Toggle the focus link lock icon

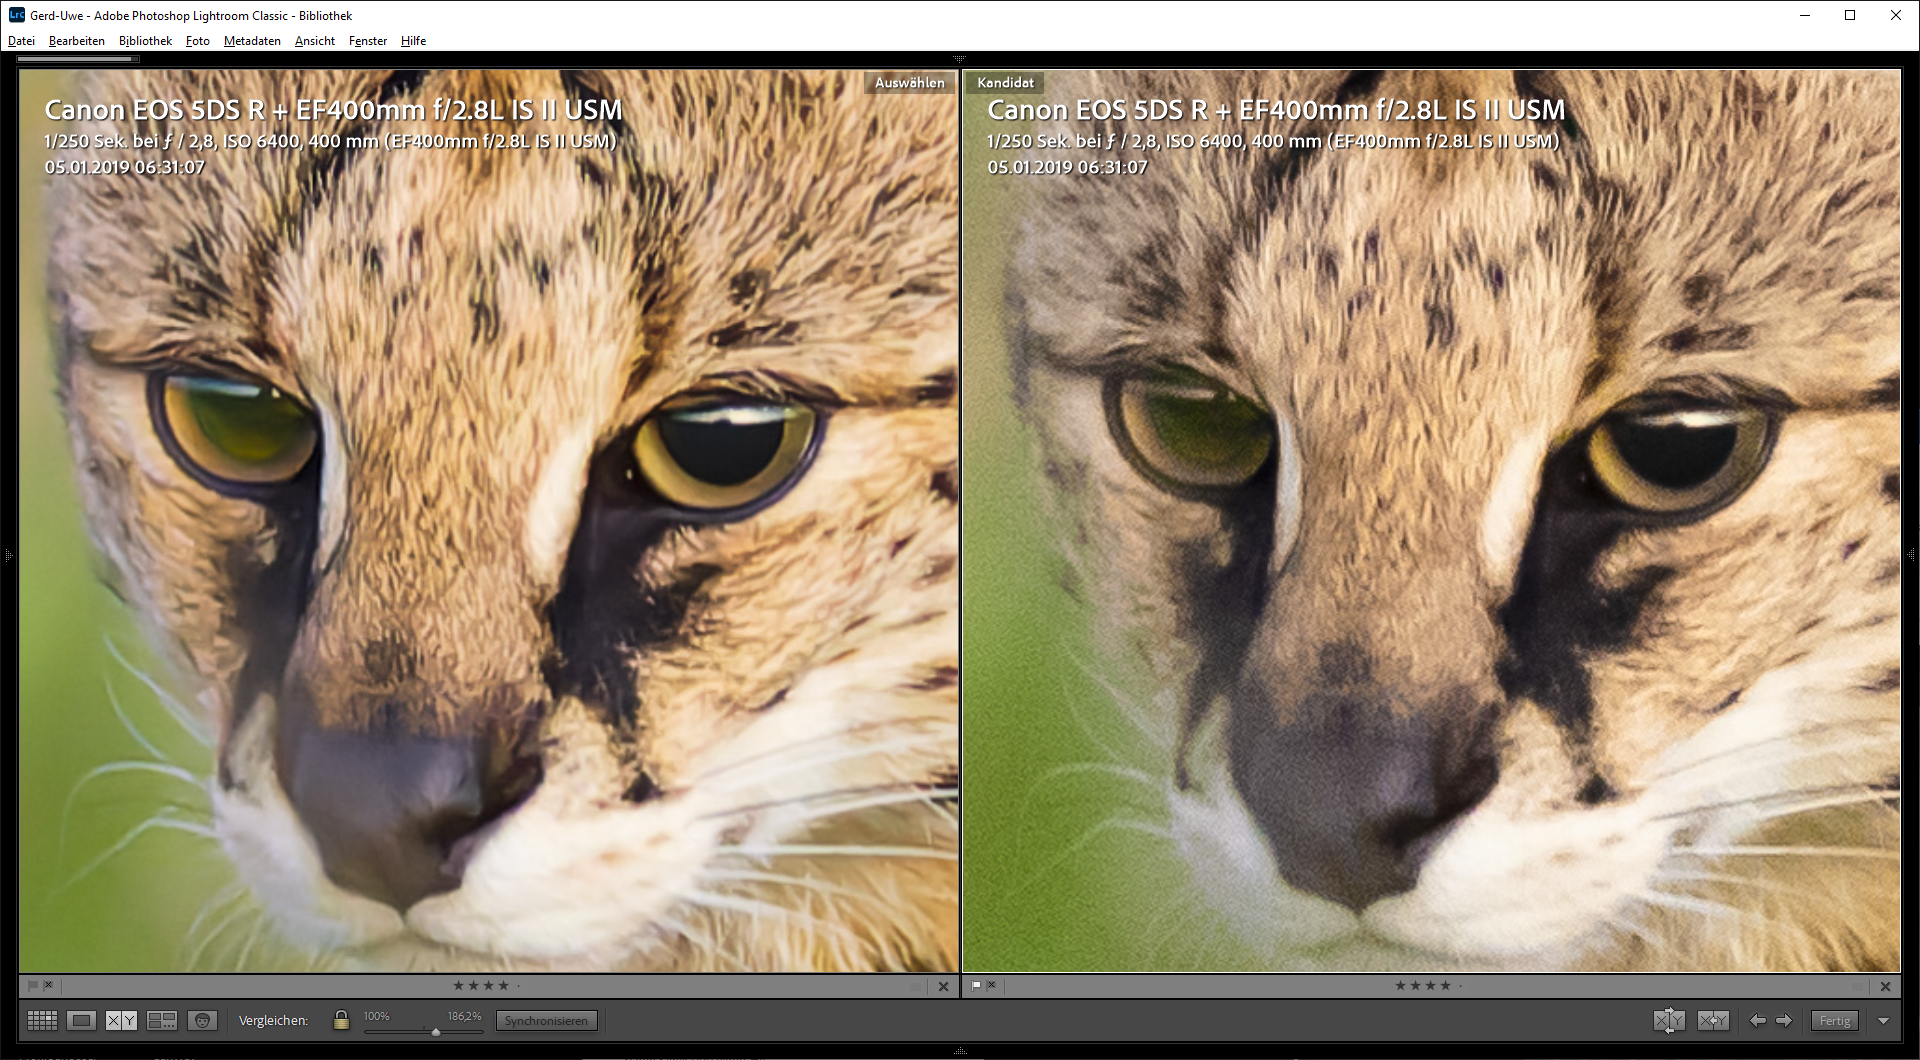(341, 1020)
